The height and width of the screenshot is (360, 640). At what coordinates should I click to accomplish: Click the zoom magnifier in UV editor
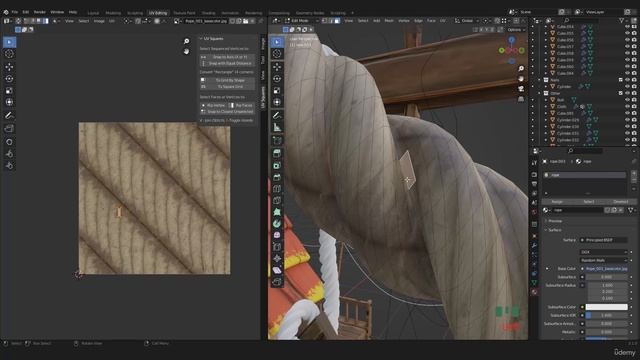coord(187,41)
